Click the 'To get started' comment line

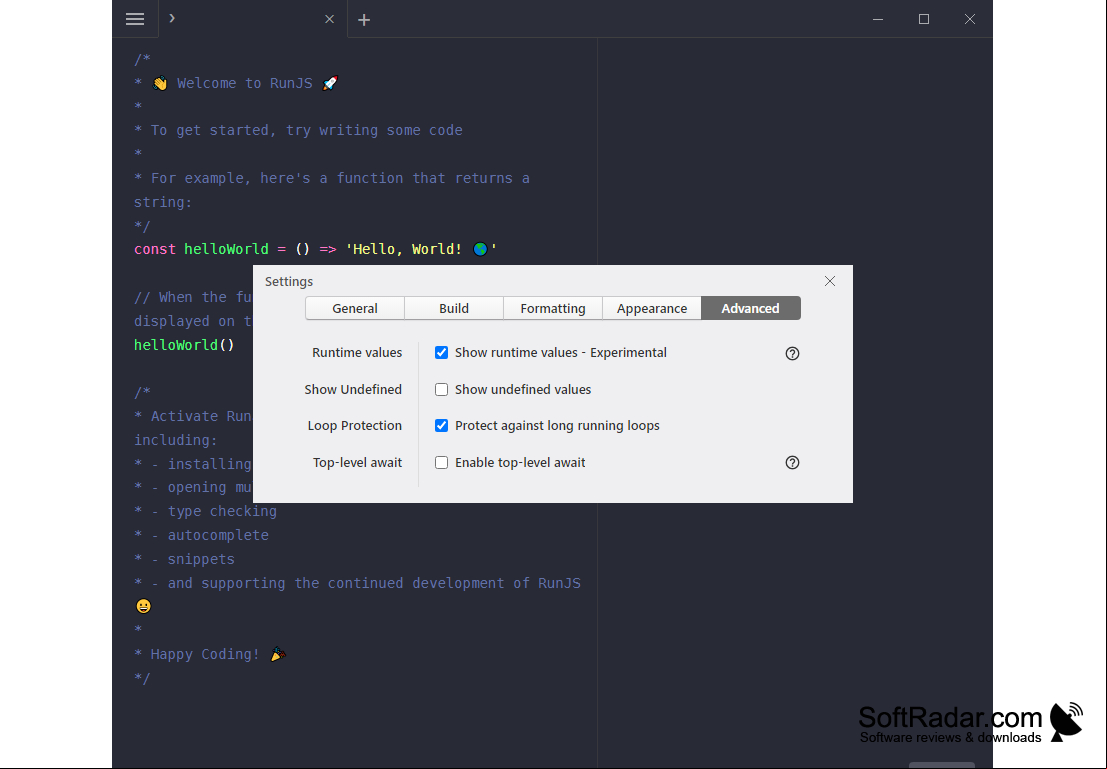tap(299, 131)
